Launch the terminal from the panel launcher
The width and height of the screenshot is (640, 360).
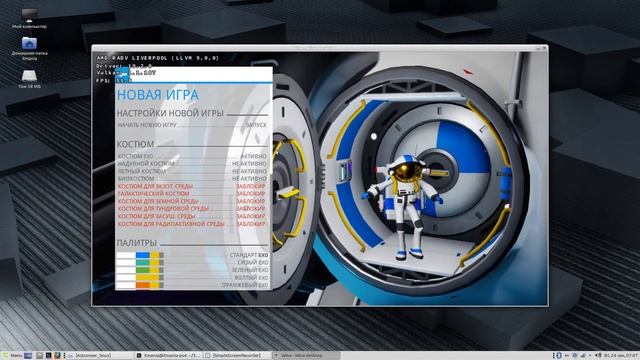point(48,356)
